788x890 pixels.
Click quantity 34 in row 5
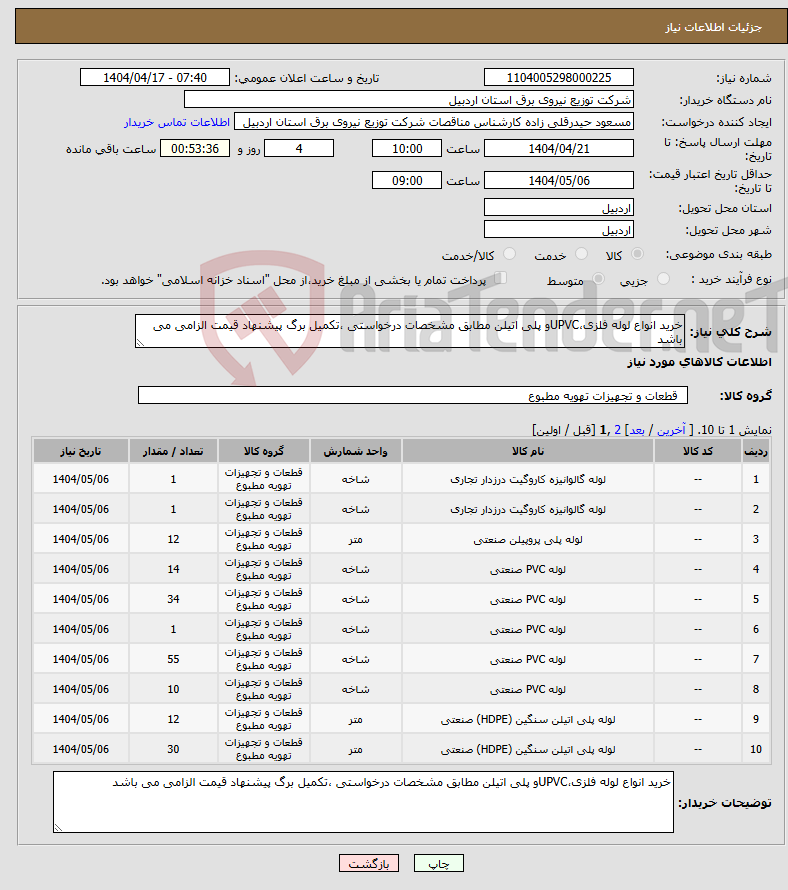tap(173, 599)
